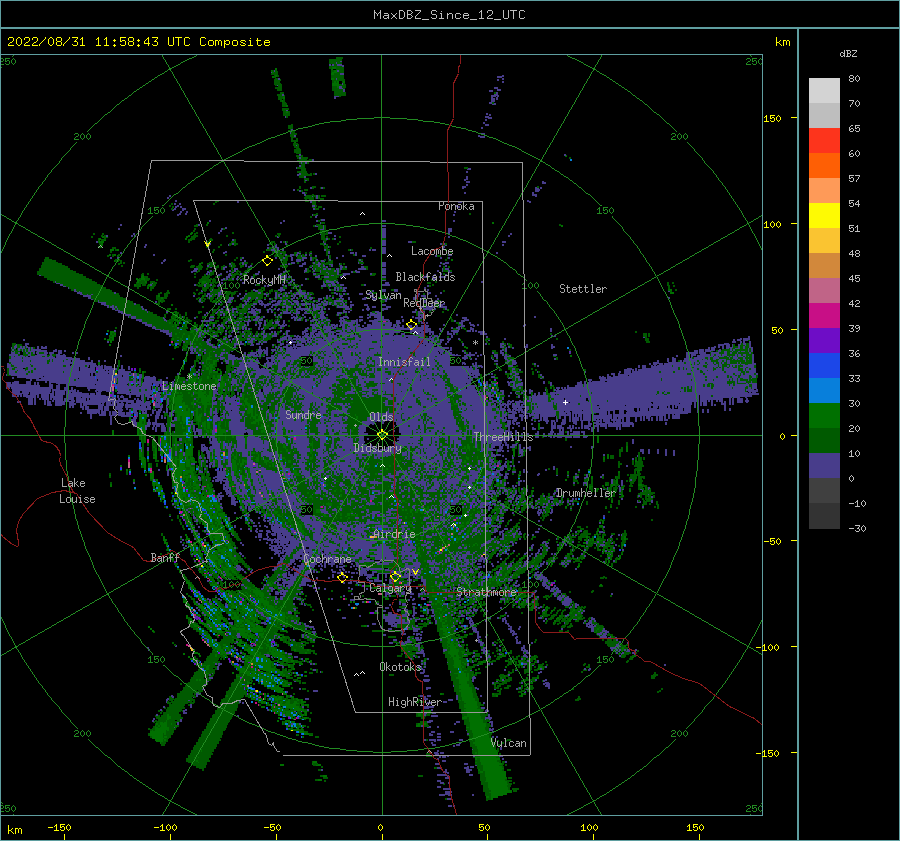Image resolution: width=900 pixels, height=841 pixels.
Task: Click the yellow radar site marker at Olds
Action: [382, 435]
